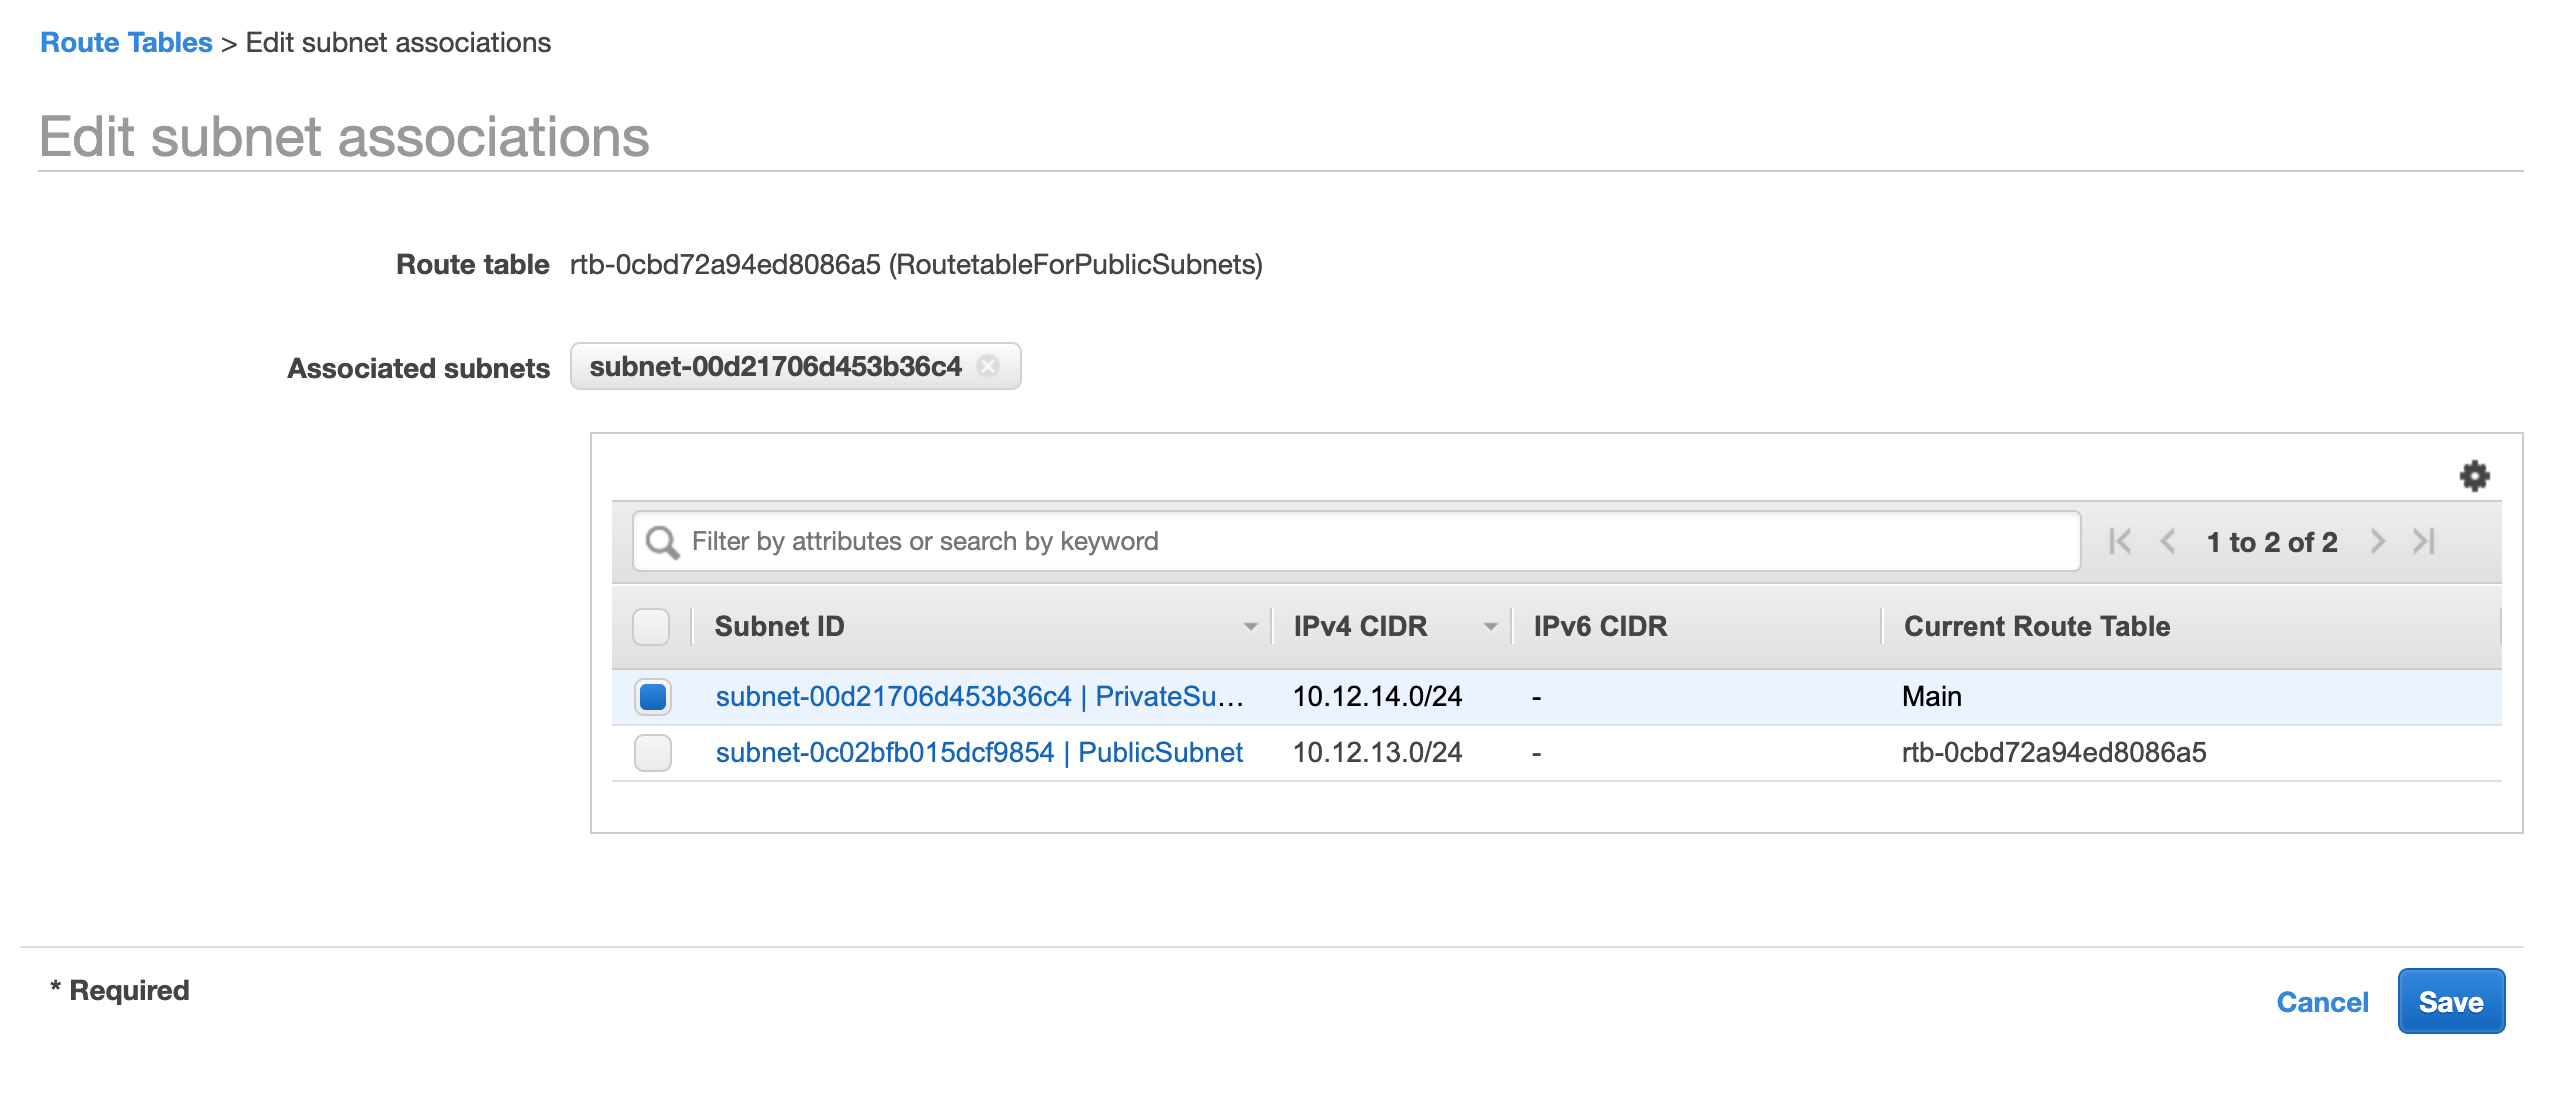Jump to last page of results

[x=2424, y=542]
